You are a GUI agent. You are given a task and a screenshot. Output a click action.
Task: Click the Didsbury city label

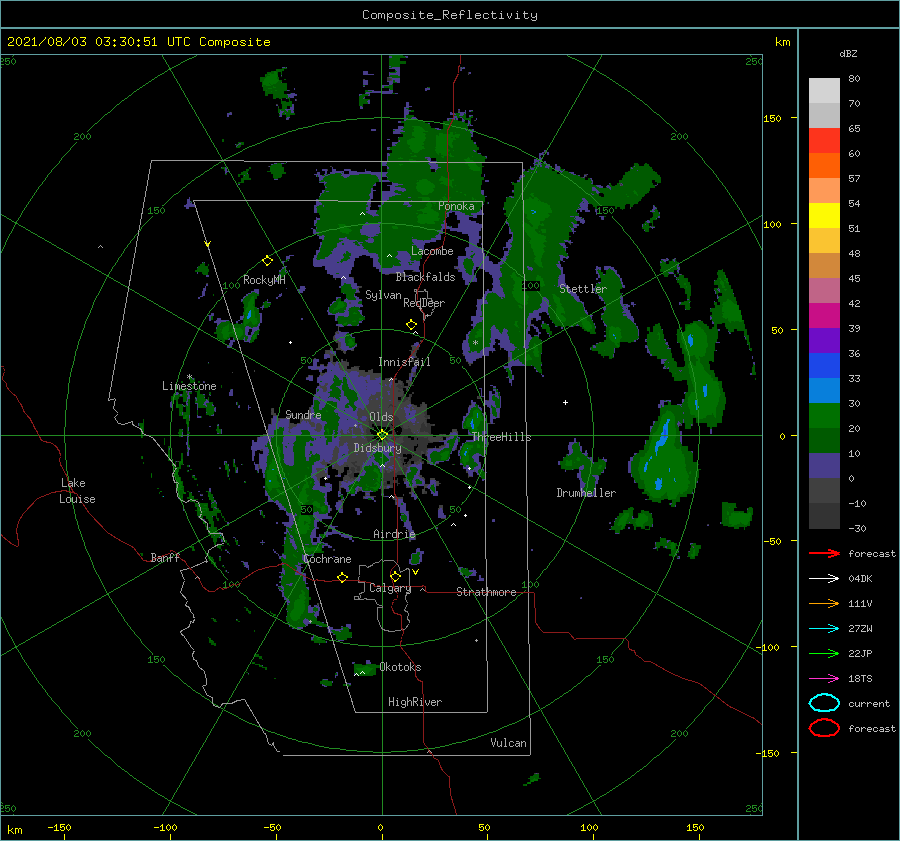(377, 448)
